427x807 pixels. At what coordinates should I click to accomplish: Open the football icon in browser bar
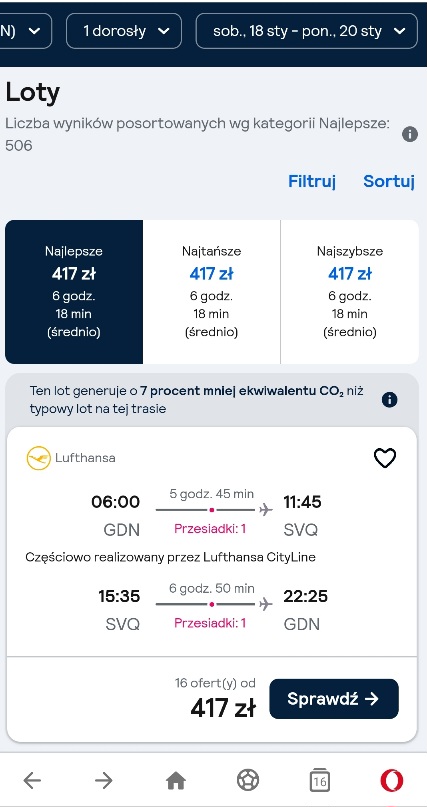pyautogui.click(x=248, y=780)
